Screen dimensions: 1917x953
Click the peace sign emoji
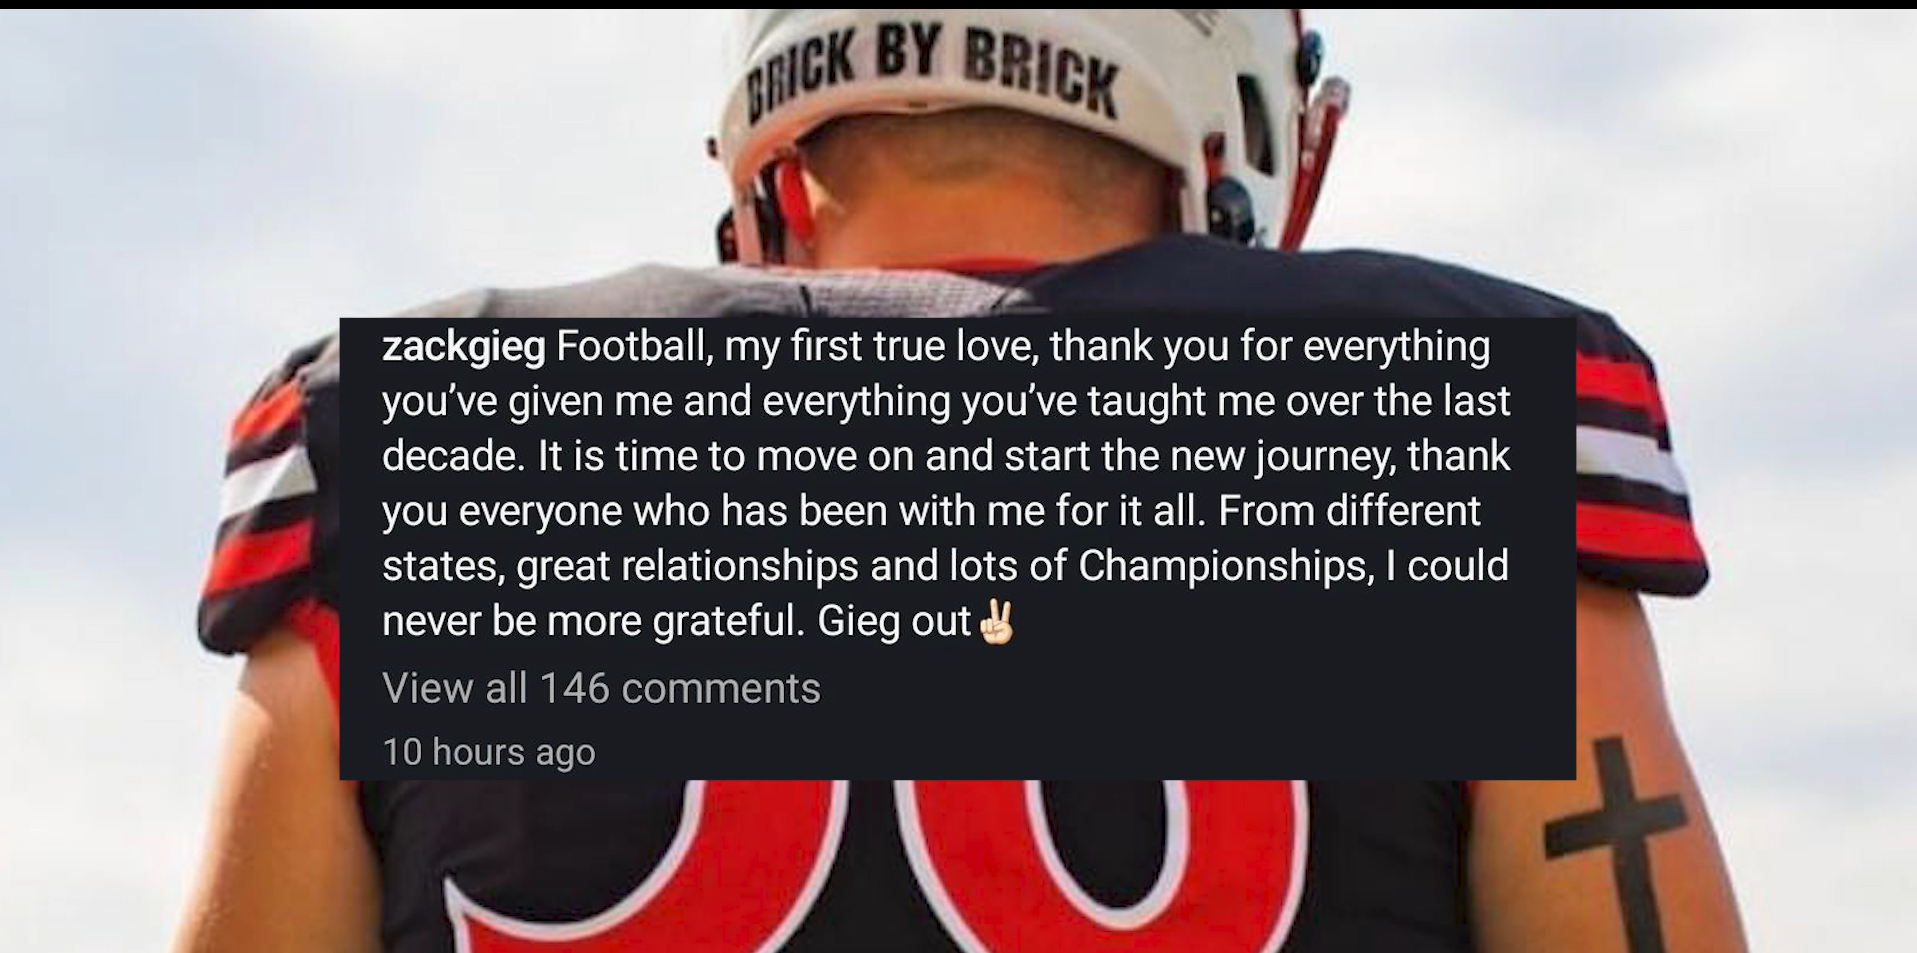(997, 621)
